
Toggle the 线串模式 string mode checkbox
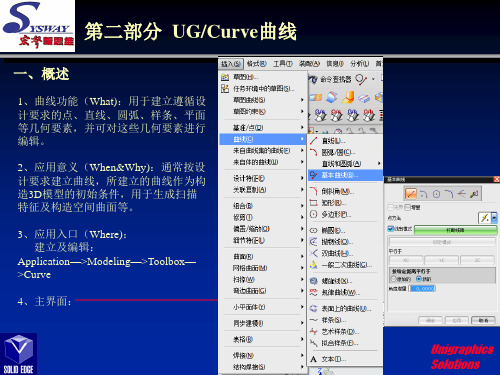pyautogui.click(x=391, y=229)
